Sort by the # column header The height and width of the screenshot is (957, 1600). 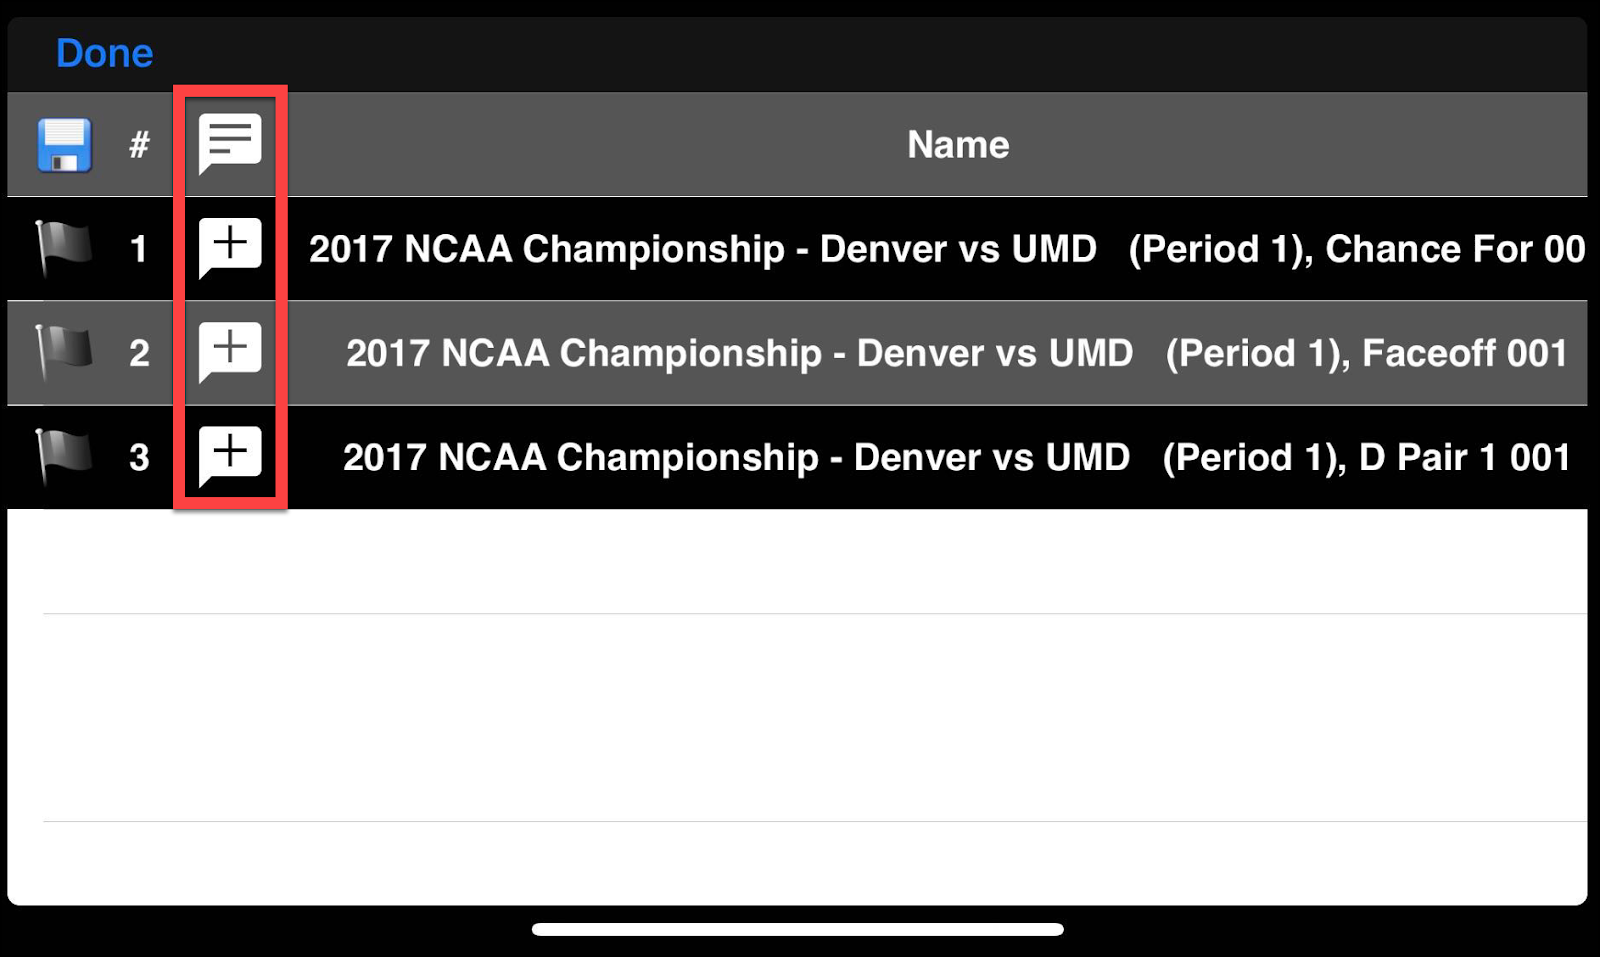[x=139, y=145]
